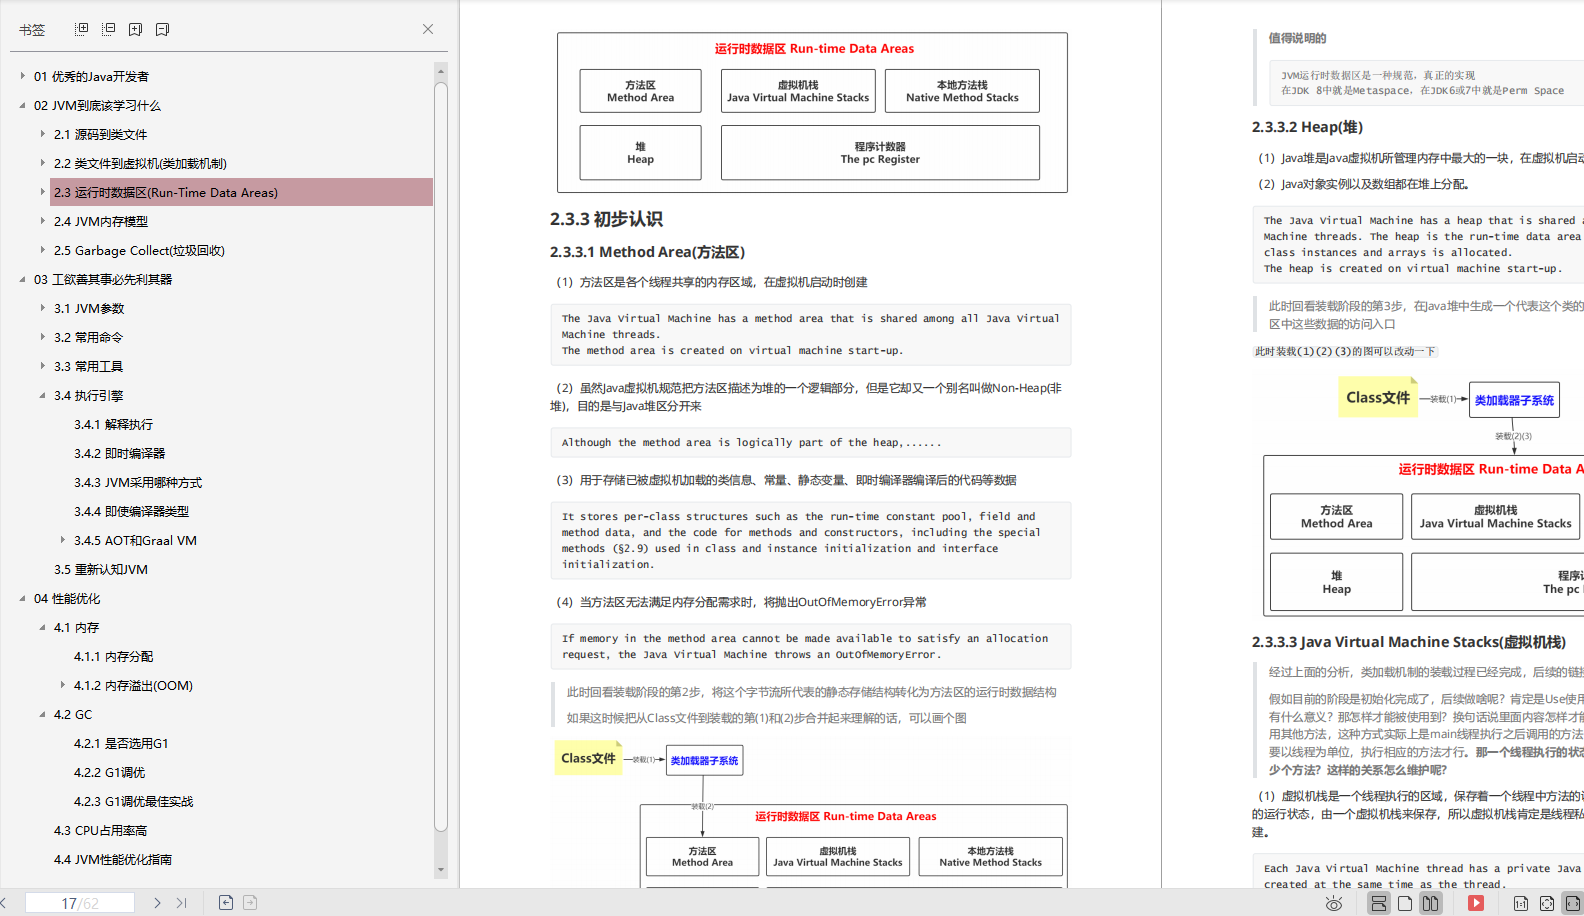
Task: Click heading 2.3.3.3 Java Virtual Machine Stacks
Action: (1409, 642)
